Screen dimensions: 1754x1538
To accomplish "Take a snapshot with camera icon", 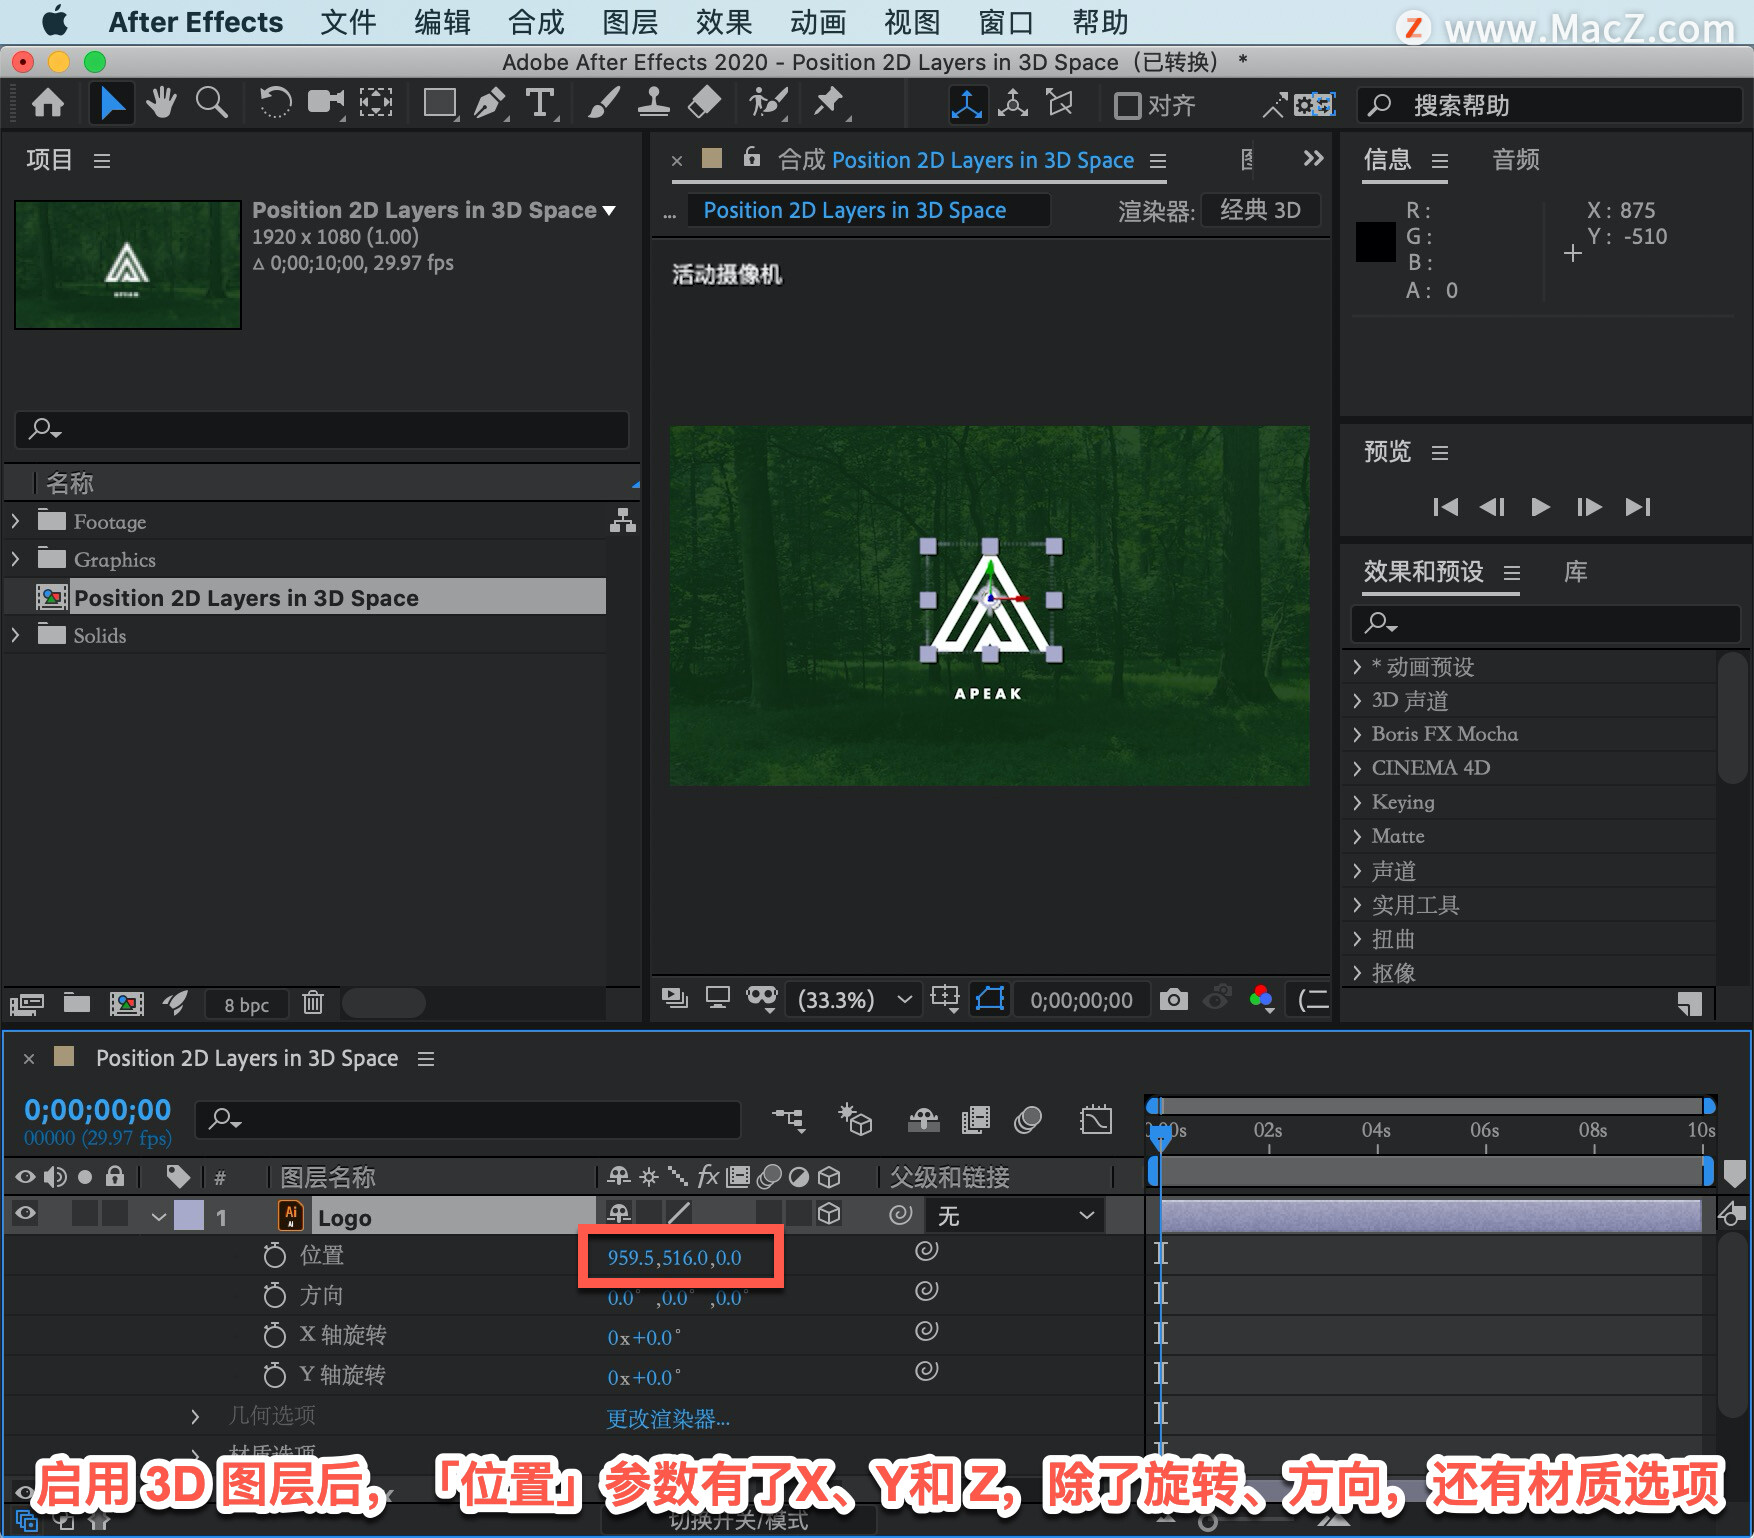I will pyautogui.click(x=1174, y=999).
